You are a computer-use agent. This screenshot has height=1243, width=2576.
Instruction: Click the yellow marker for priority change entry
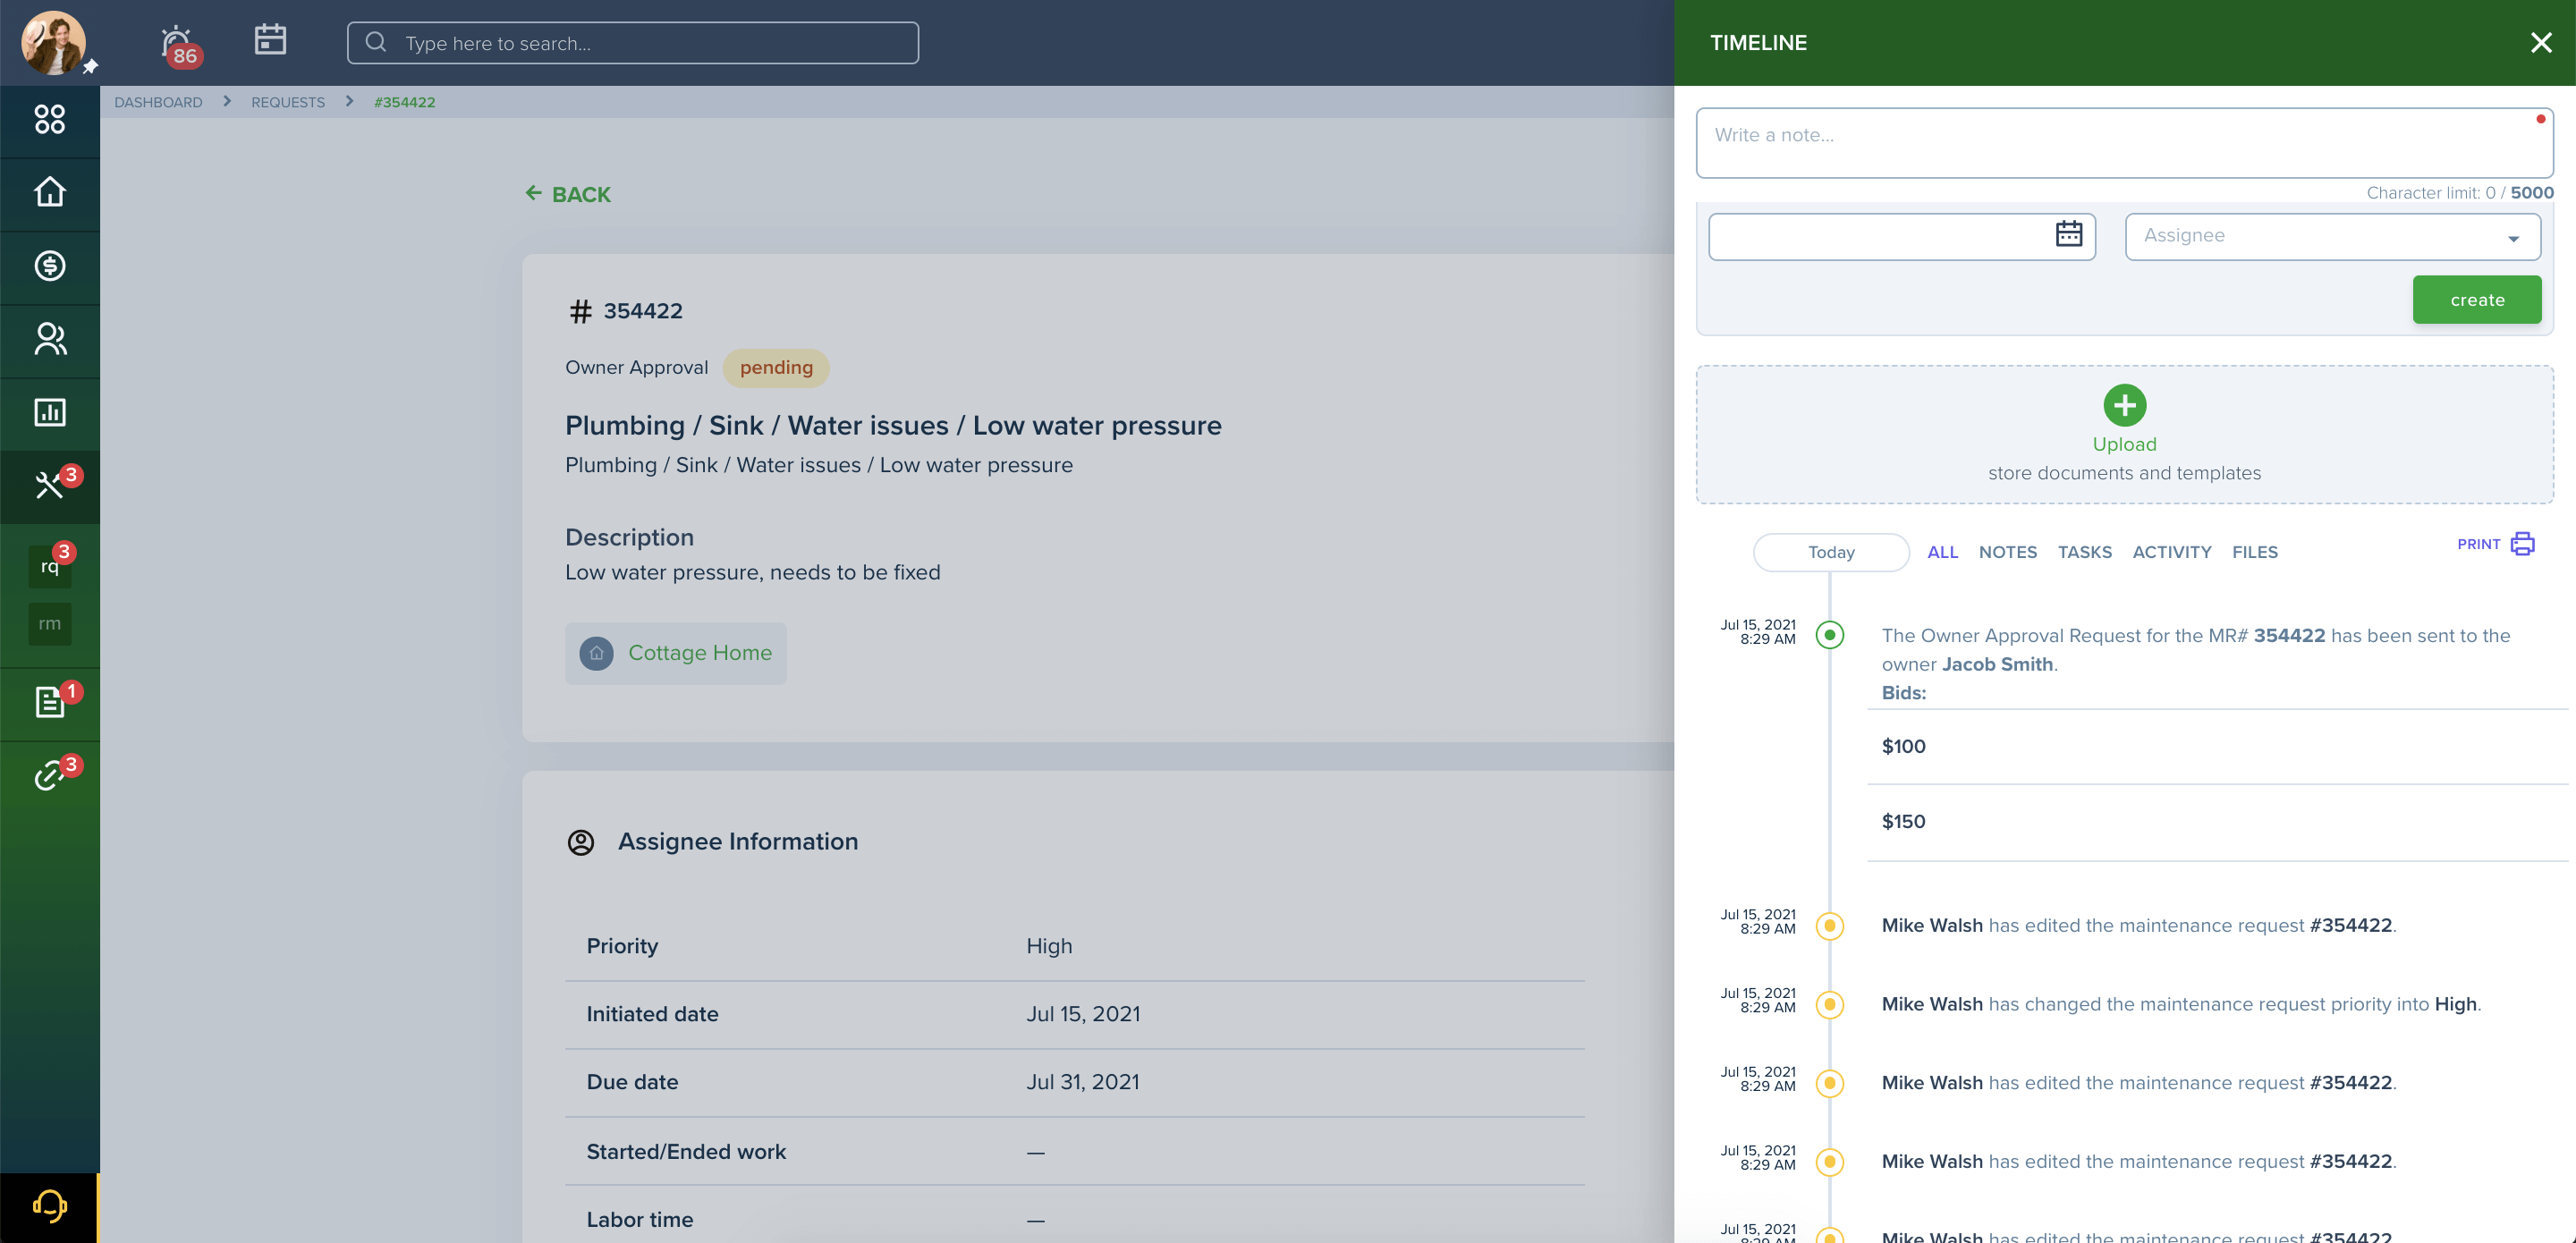[1829, 1004]
